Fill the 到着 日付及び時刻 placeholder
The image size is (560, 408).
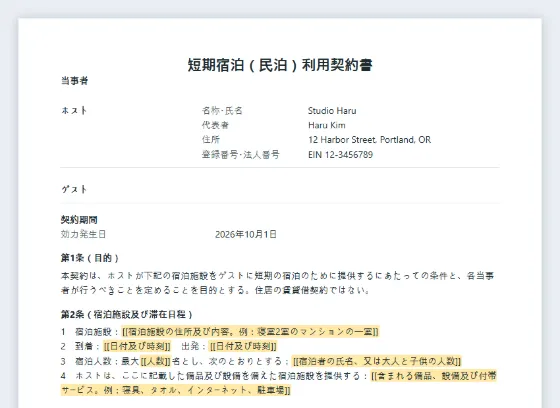point(137,346)
